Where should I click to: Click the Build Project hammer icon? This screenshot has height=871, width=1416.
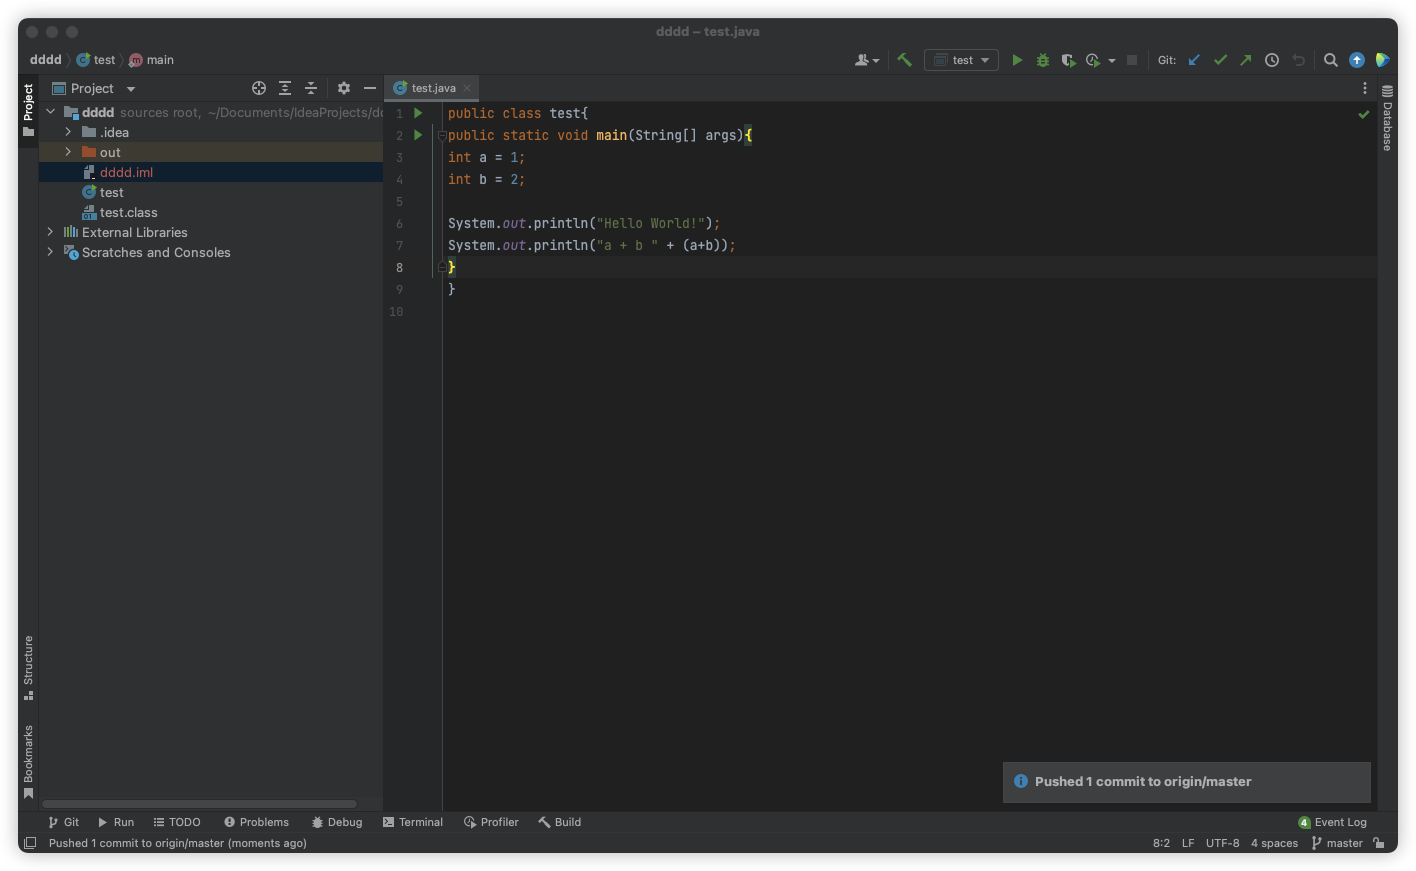904,60
